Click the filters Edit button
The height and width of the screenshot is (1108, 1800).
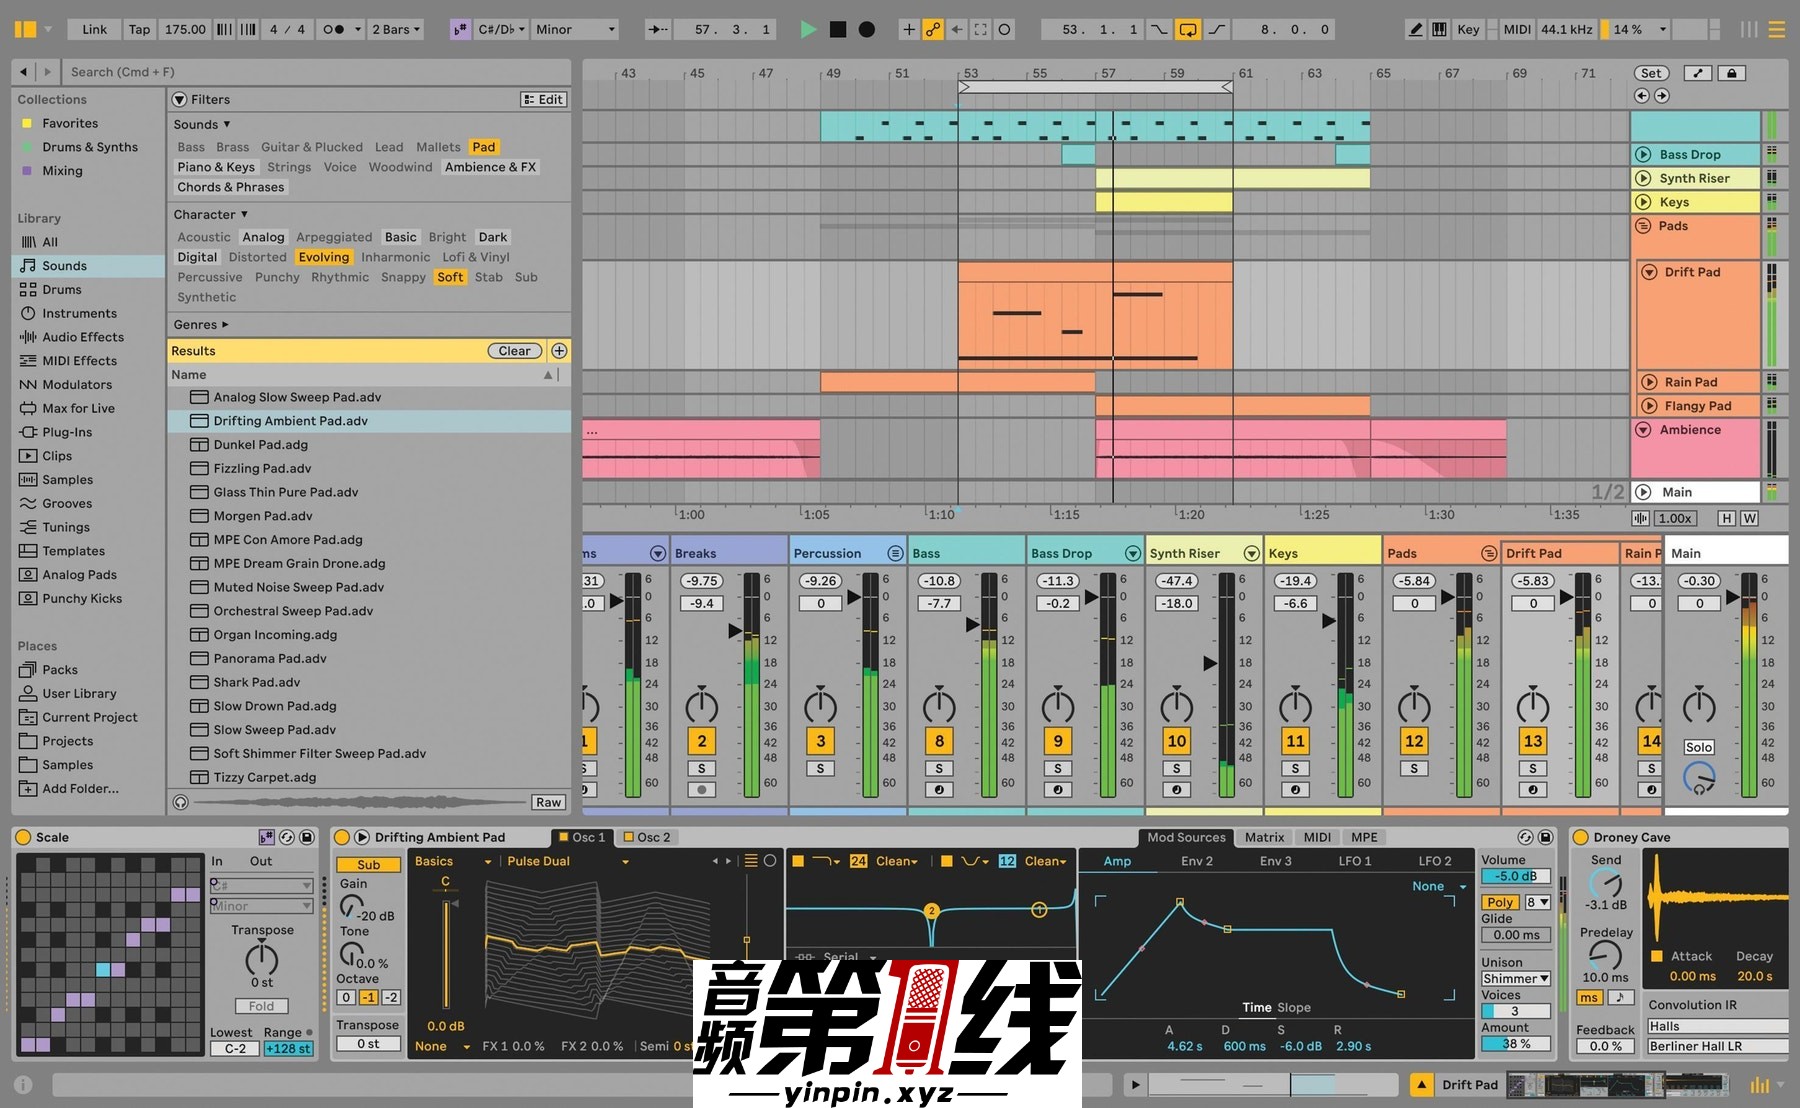543,99
